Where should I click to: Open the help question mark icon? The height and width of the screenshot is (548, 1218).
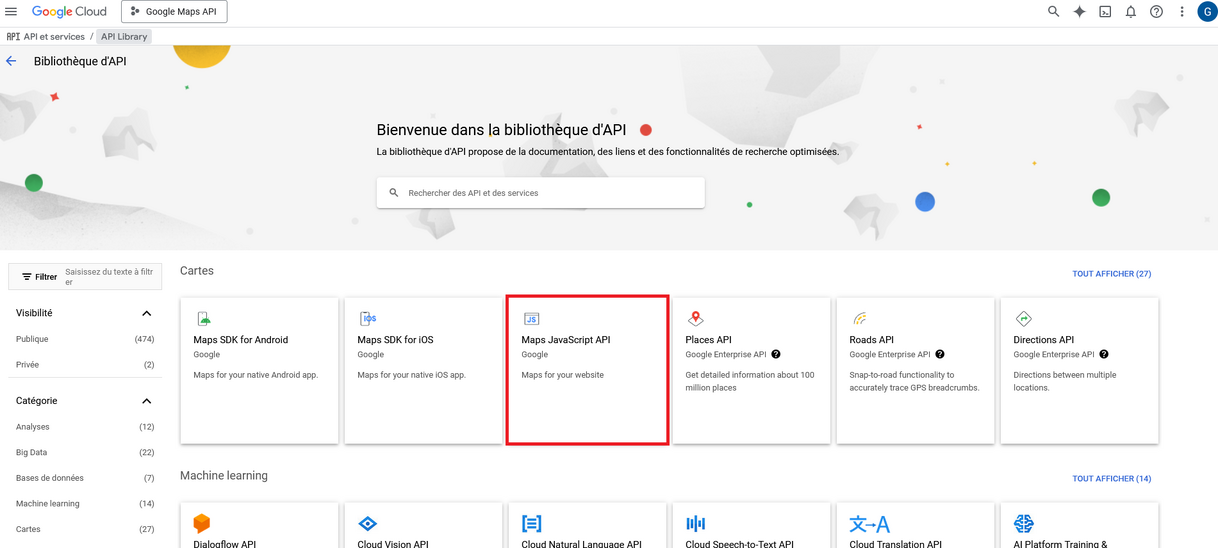click(x=1156, y=12)
